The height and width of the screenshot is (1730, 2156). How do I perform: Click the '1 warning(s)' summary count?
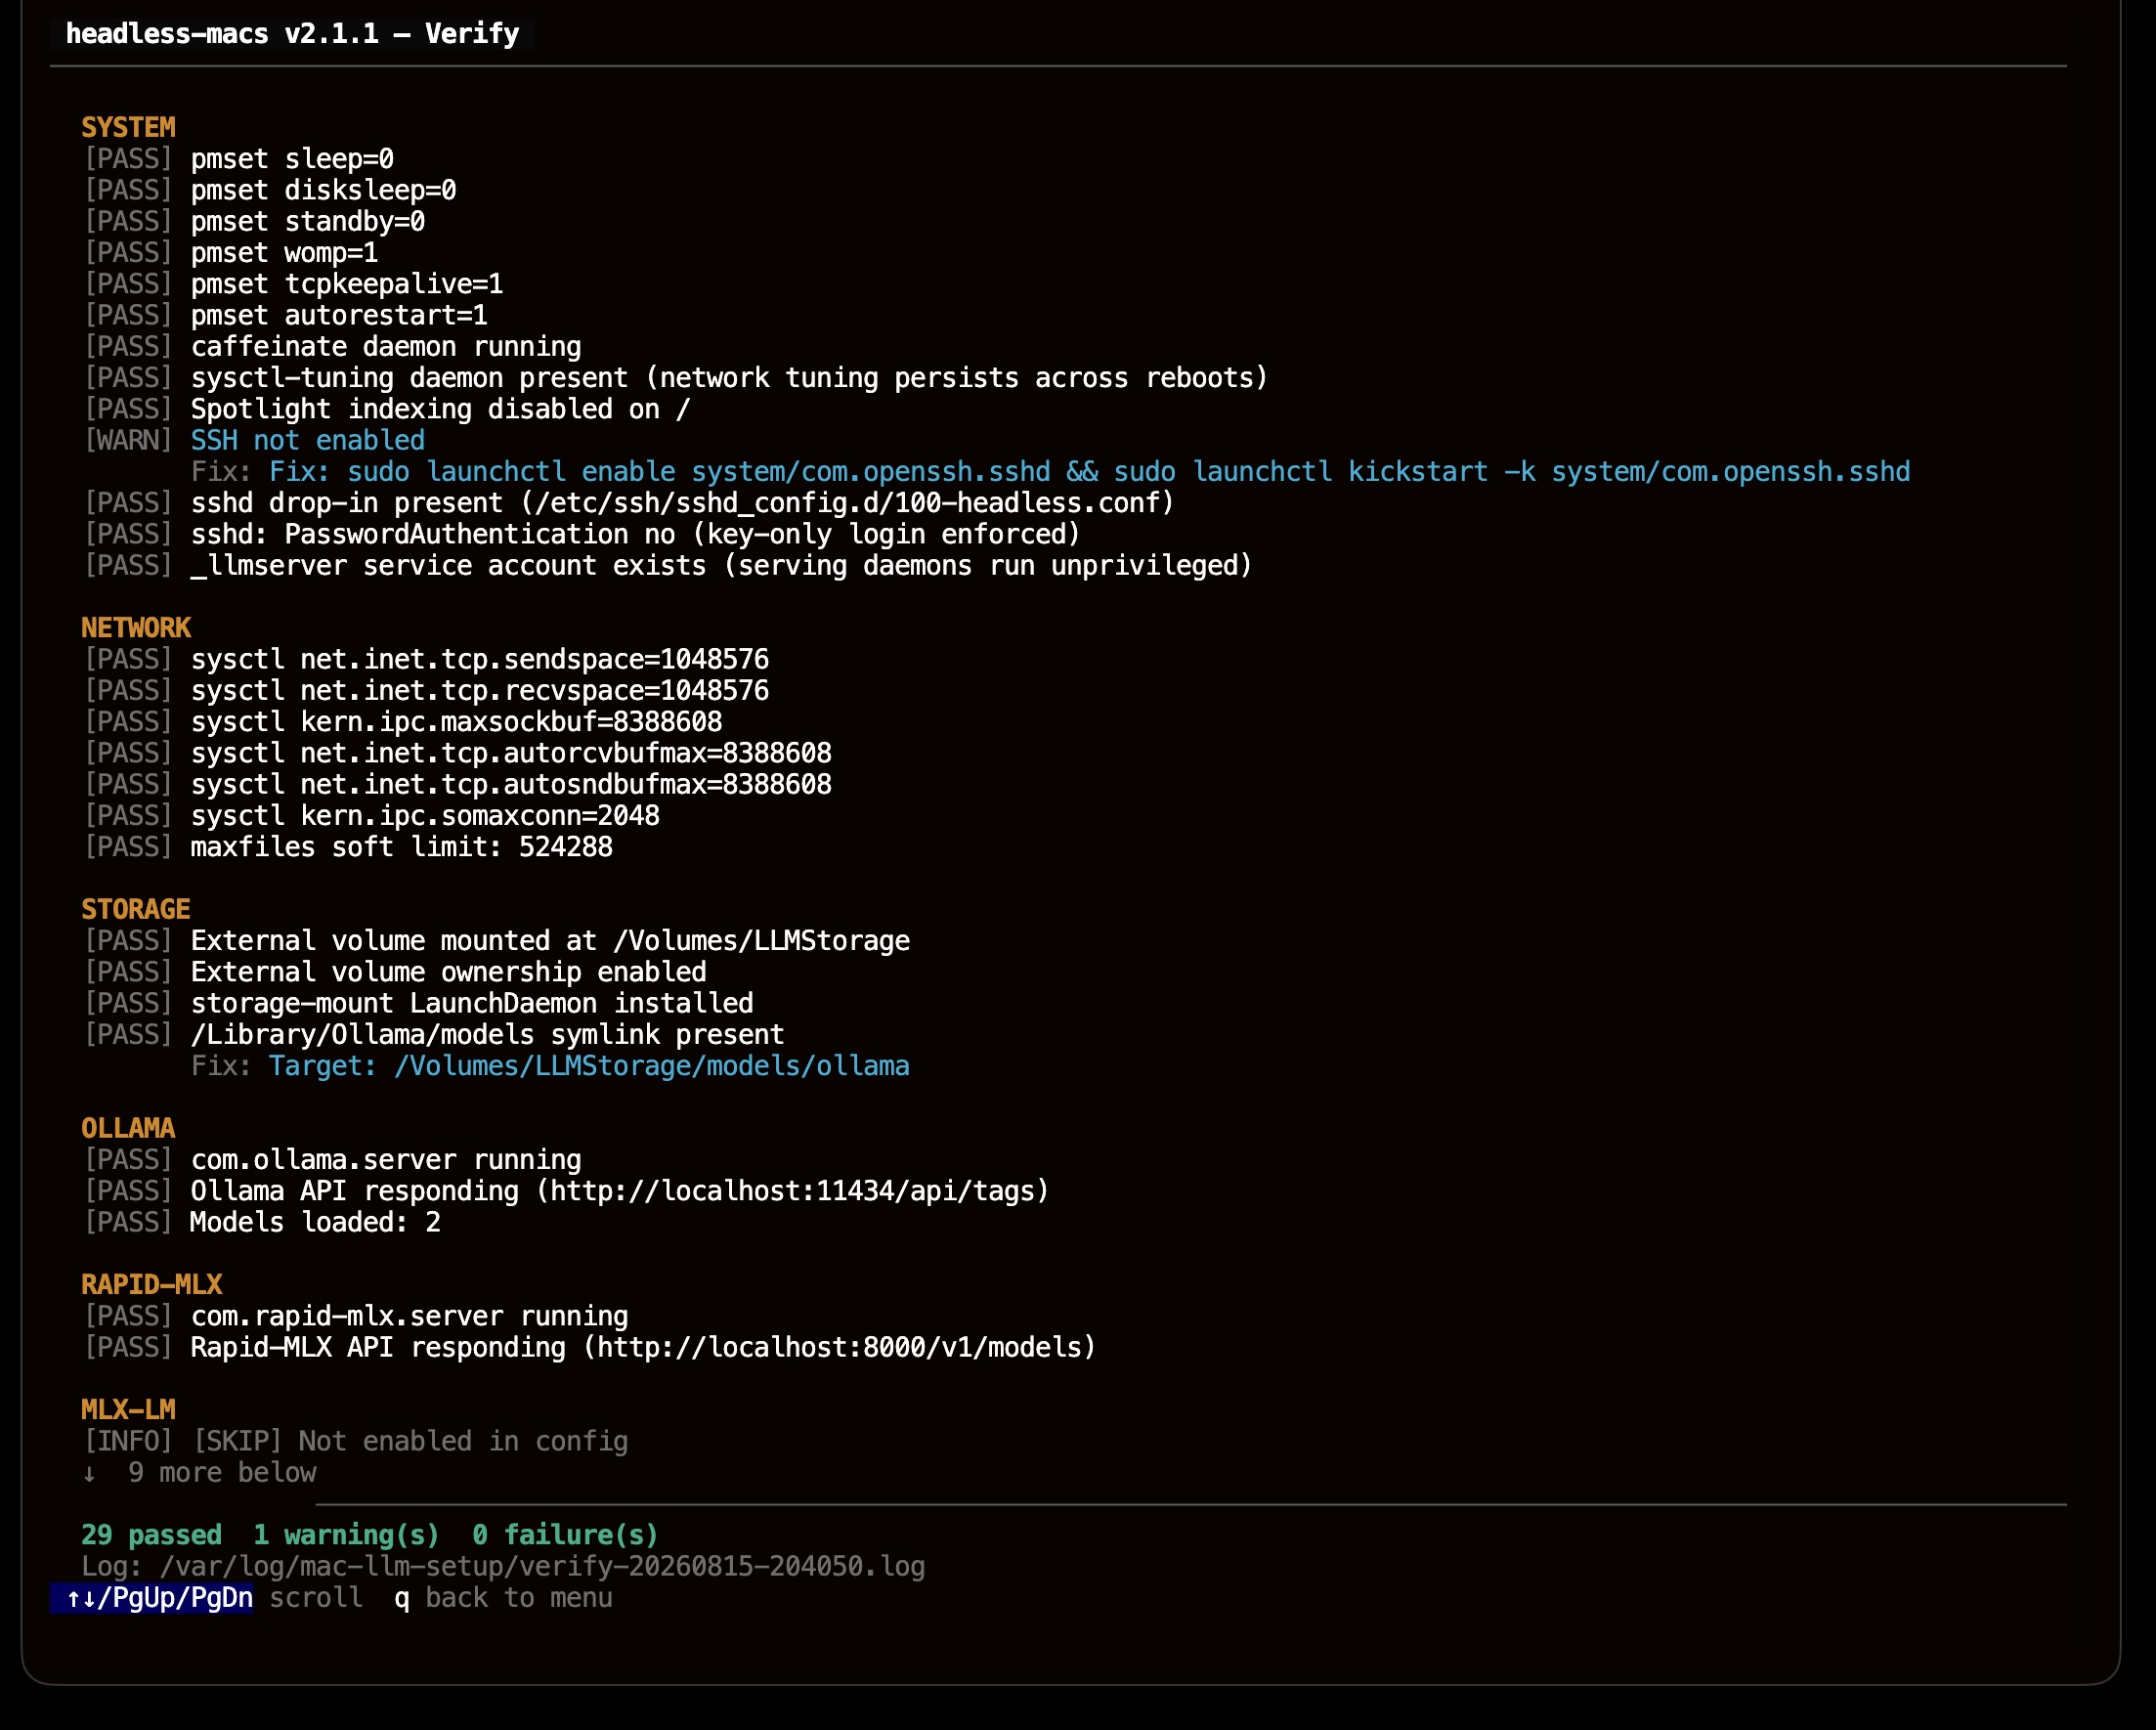tap(347, 1535)
